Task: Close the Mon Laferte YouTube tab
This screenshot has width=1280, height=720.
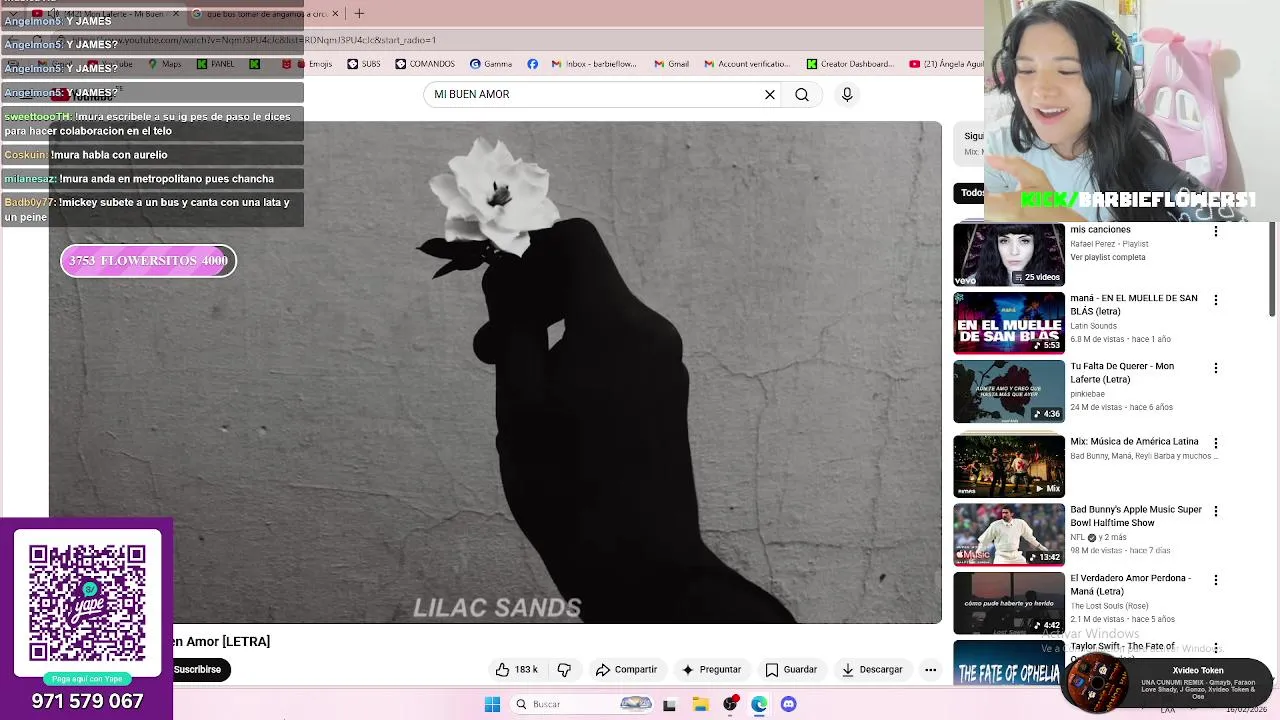Action: pos(176,14)
